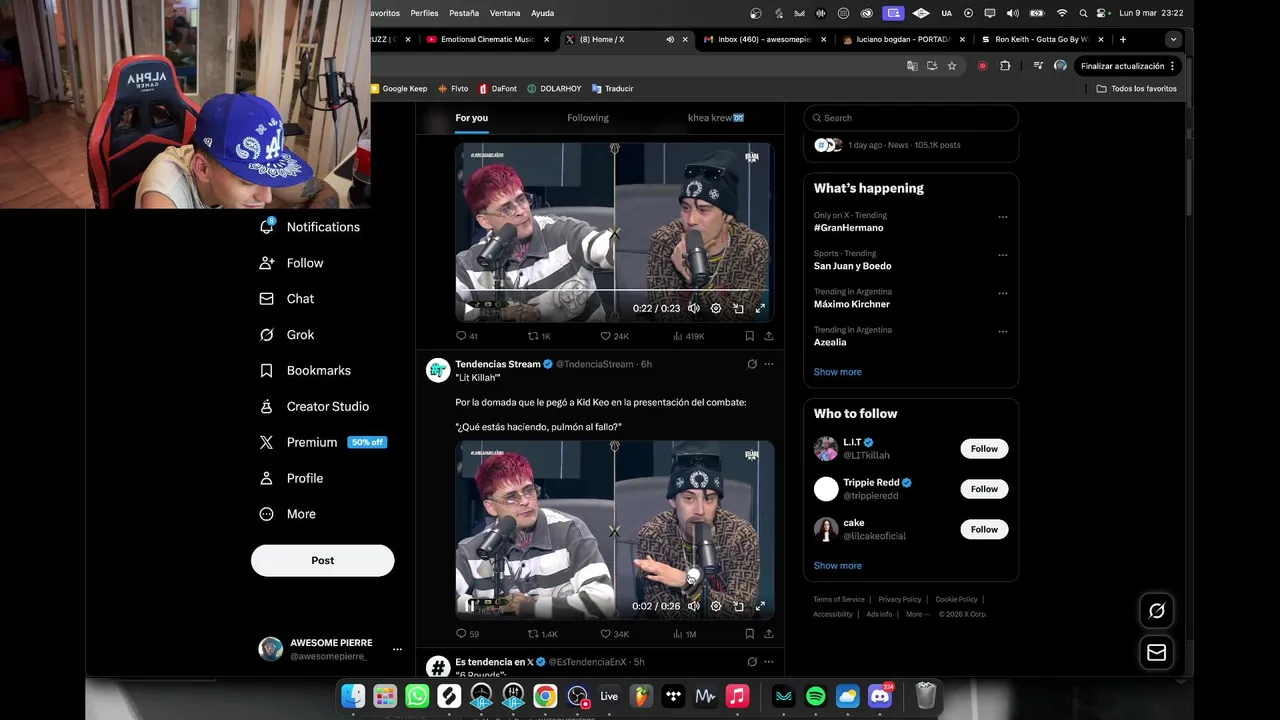Screen dimensions: 1280x720
Task: Open Premium in the X sidebar
Action: [322, 442]
